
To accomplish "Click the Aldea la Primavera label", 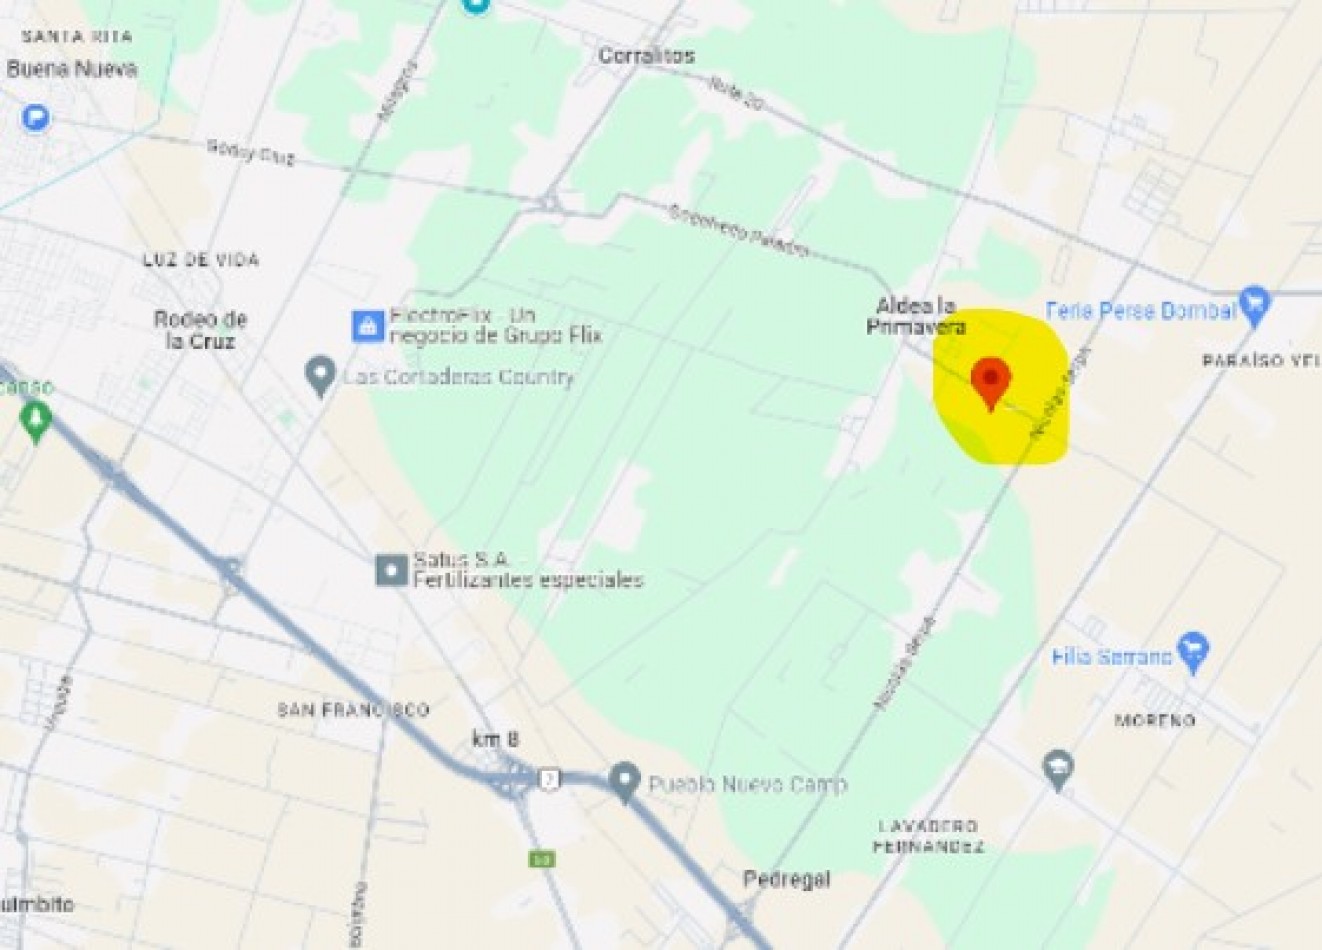I will (916, 316).
